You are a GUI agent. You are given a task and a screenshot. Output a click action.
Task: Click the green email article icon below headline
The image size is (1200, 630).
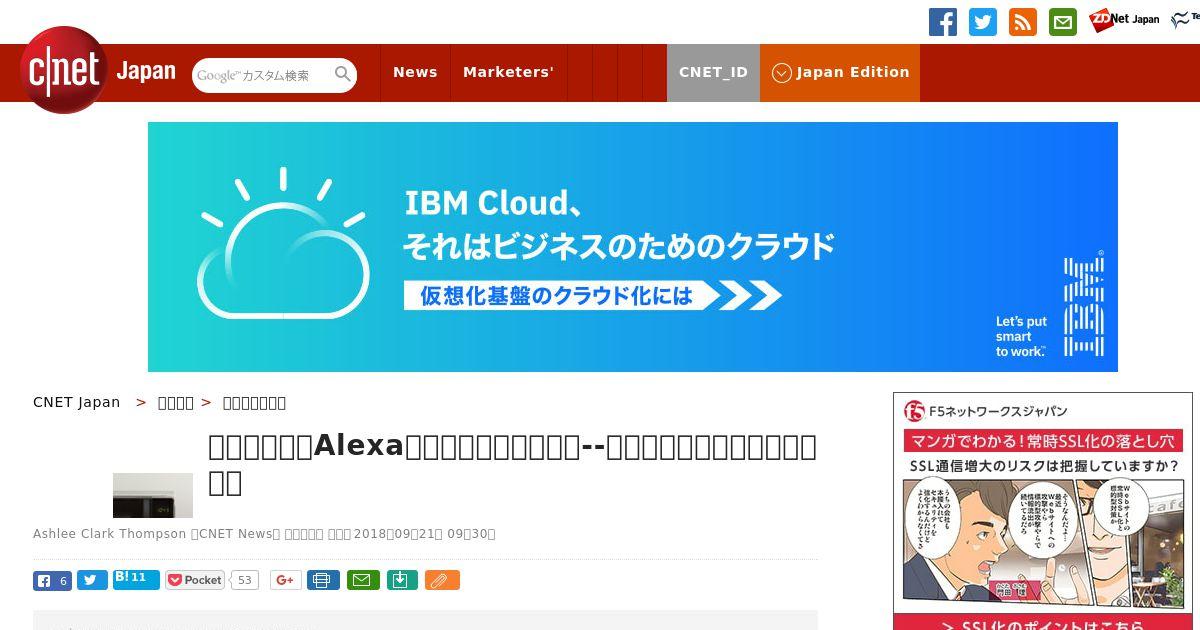coord(363,580)
